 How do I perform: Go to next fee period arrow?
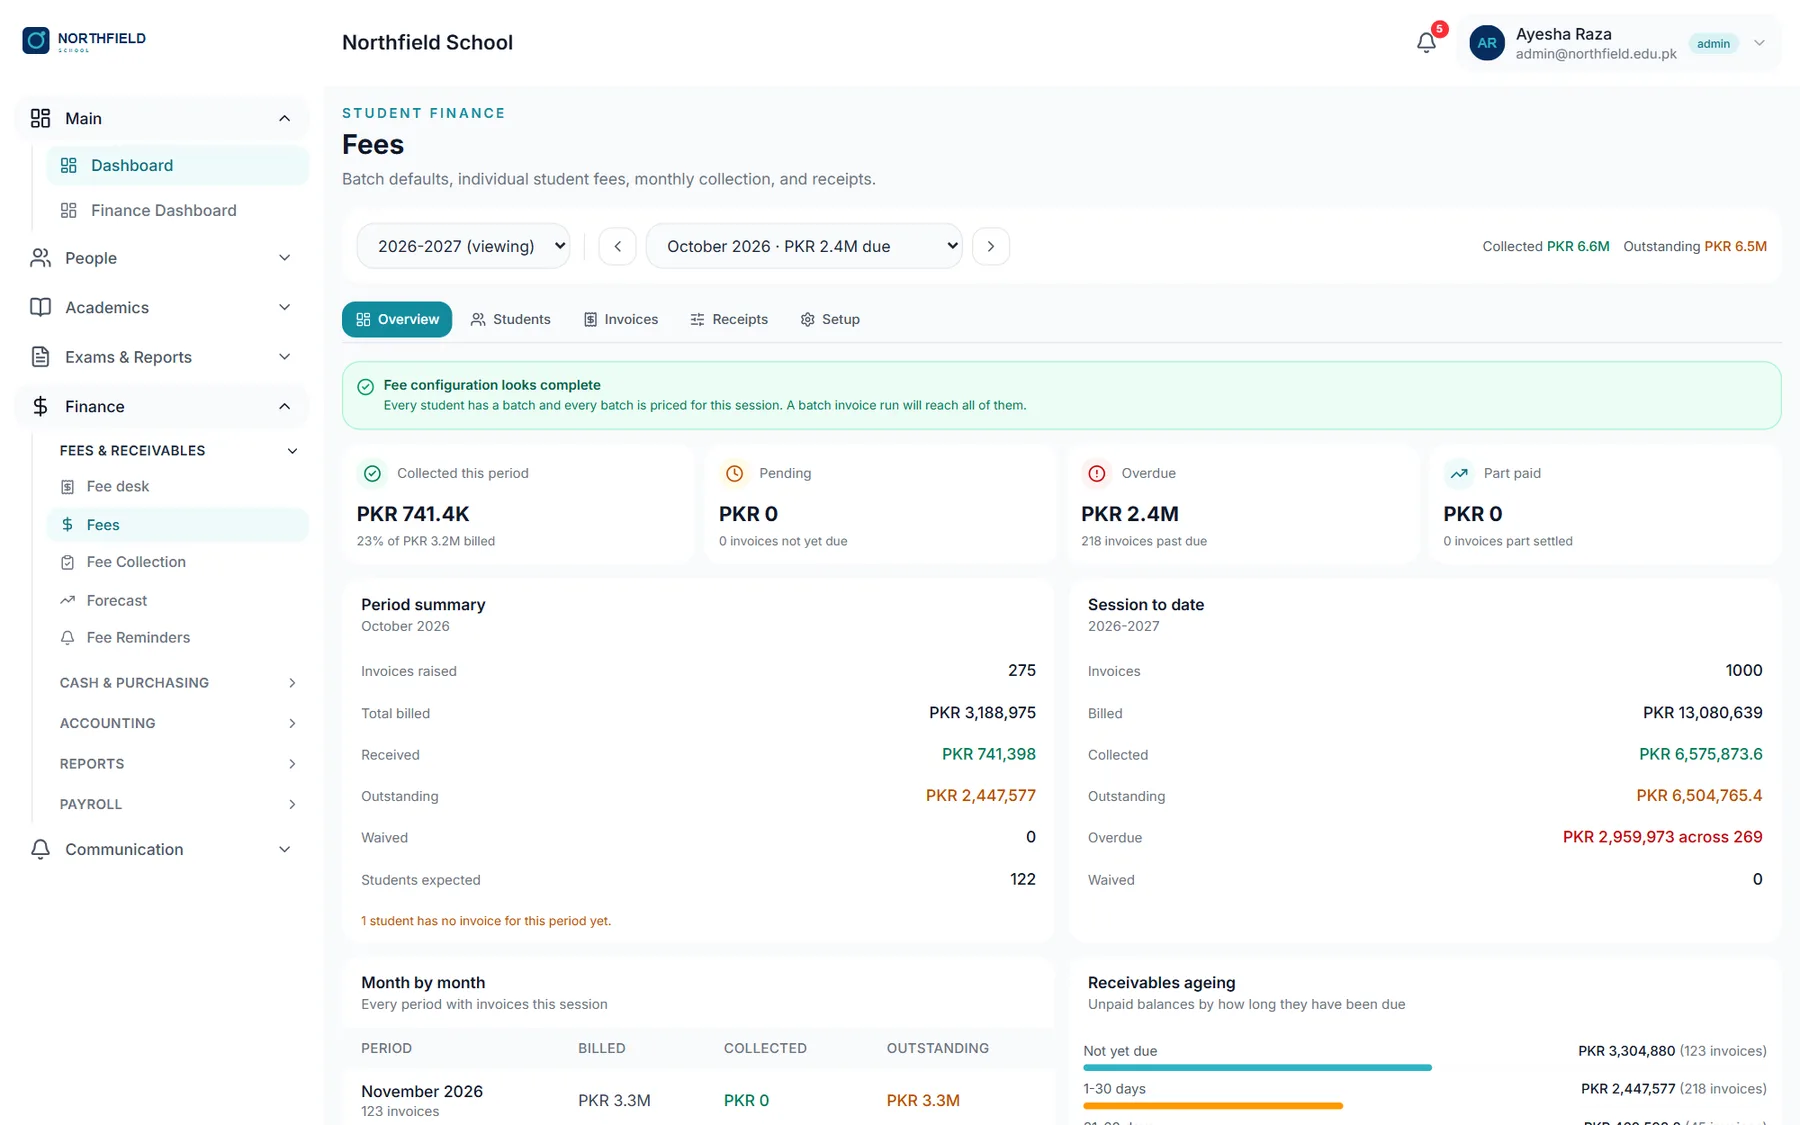[x=991, y=246]
